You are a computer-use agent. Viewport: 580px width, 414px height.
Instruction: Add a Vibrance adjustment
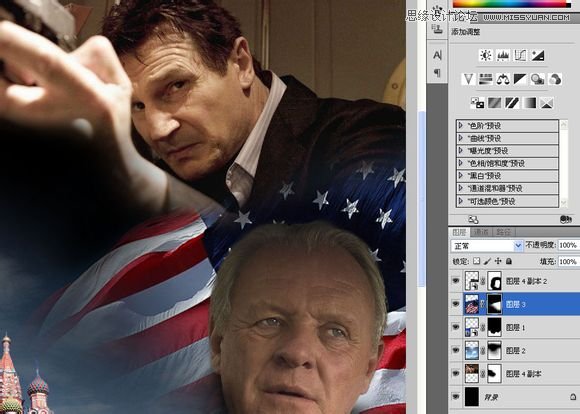click(468, 79)
